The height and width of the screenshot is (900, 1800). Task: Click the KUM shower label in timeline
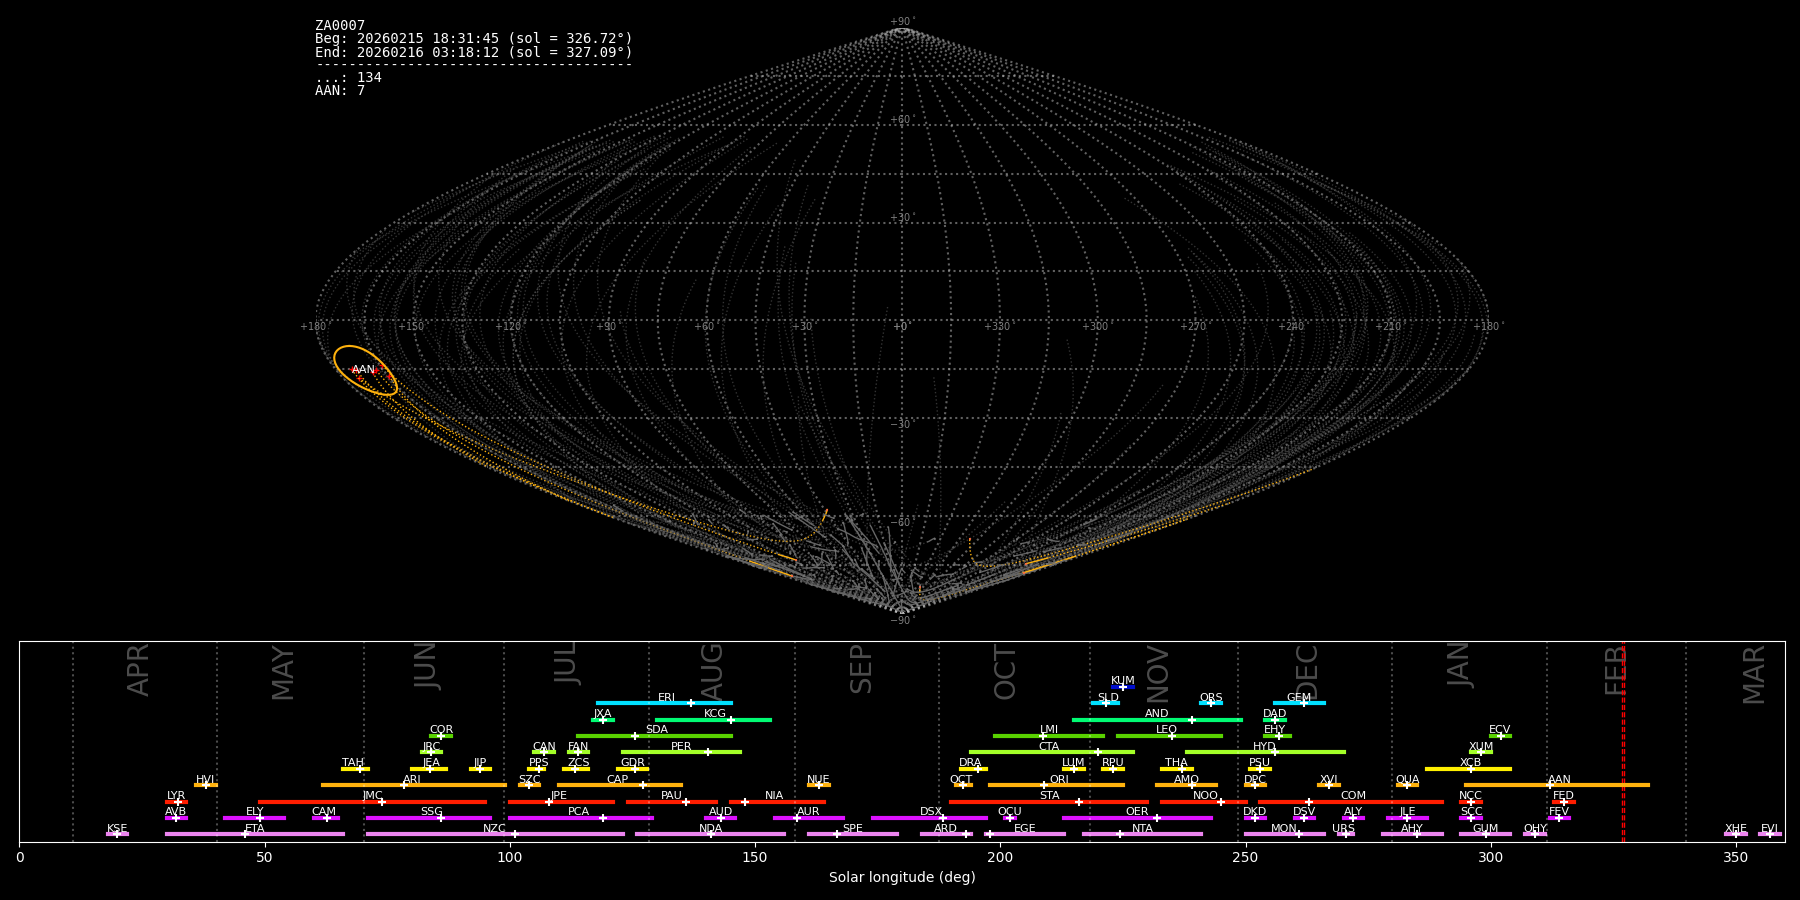click(1123, 681)
